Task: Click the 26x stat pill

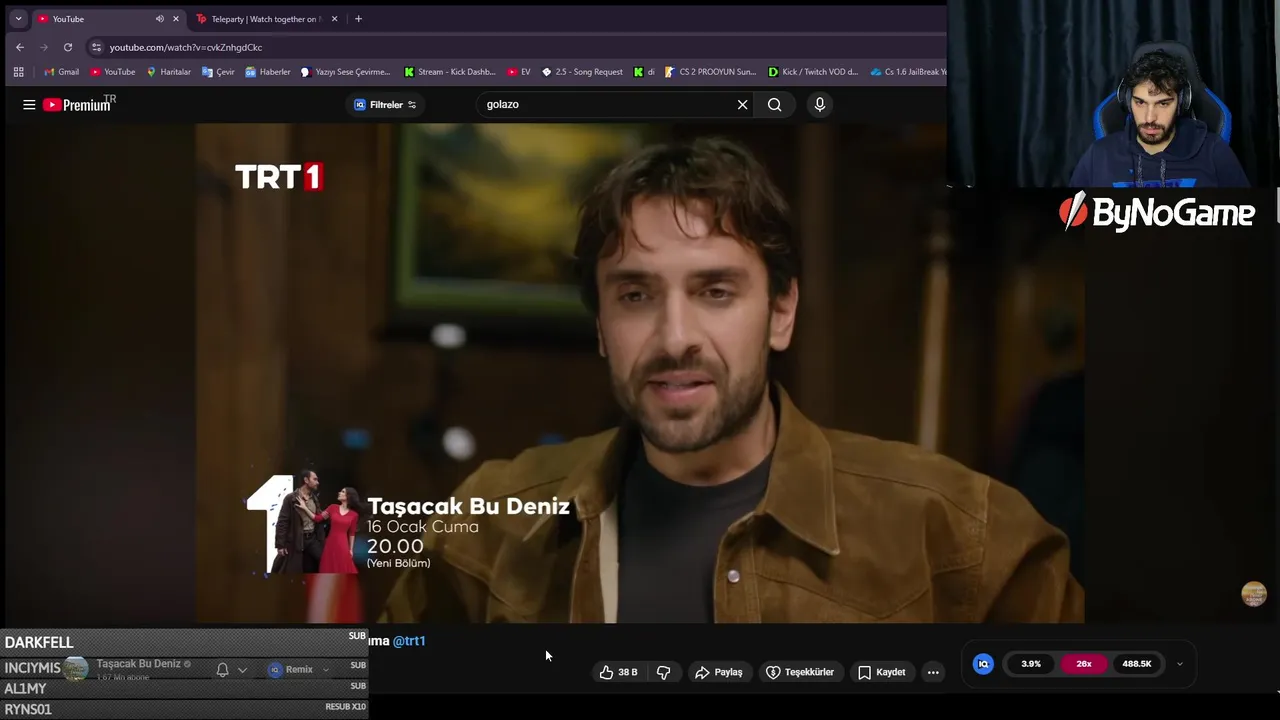Action: (1084, 664)
